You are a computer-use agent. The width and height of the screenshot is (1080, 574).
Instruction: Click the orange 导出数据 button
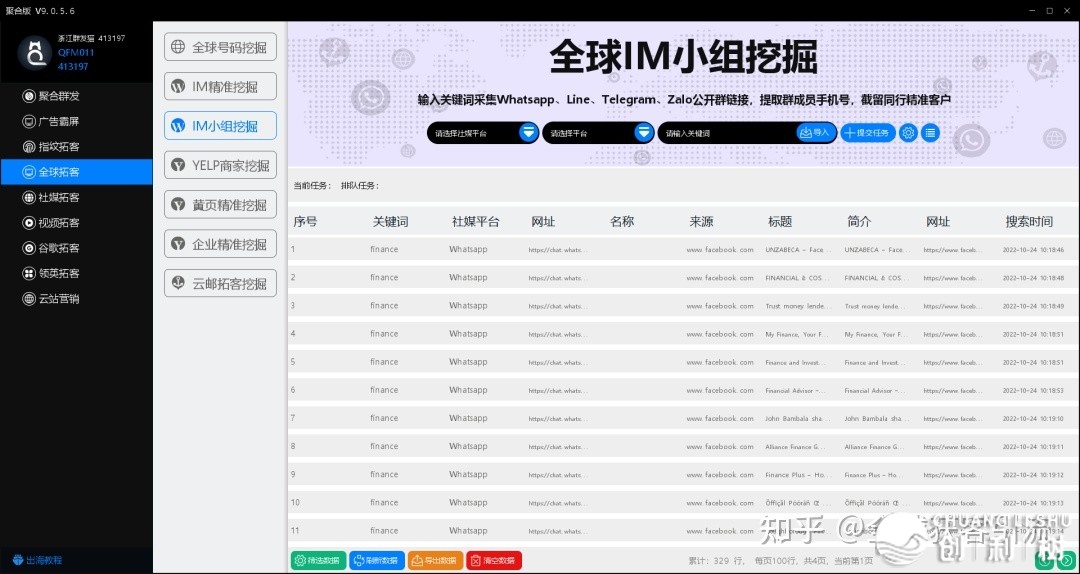click(435, 560)
